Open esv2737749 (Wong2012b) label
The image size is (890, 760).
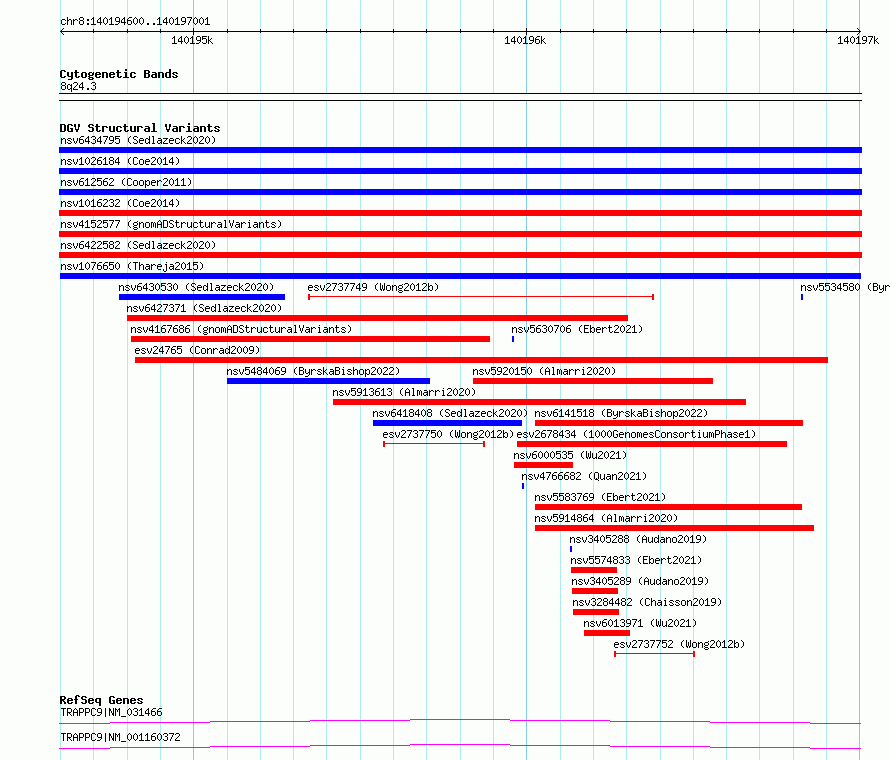[x=373, y=287]
